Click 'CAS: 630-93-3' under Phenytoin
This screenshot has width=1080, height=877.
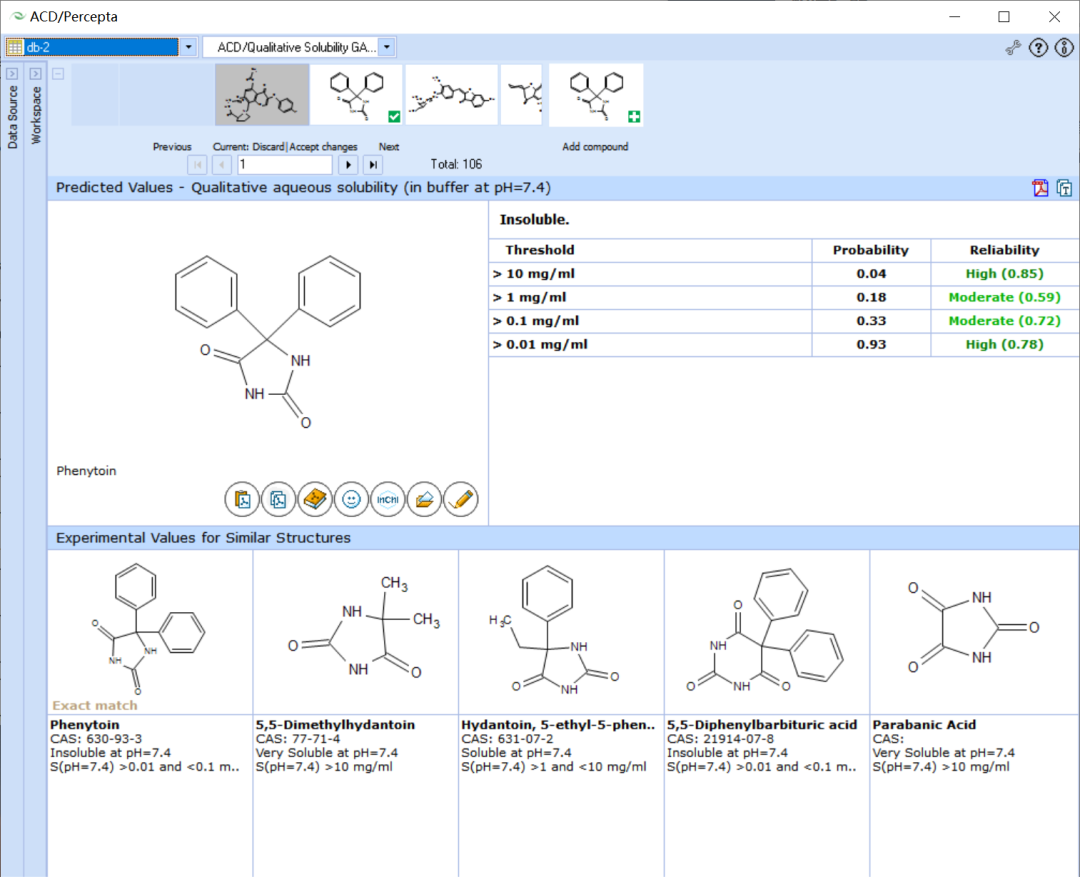coord(96,739)
